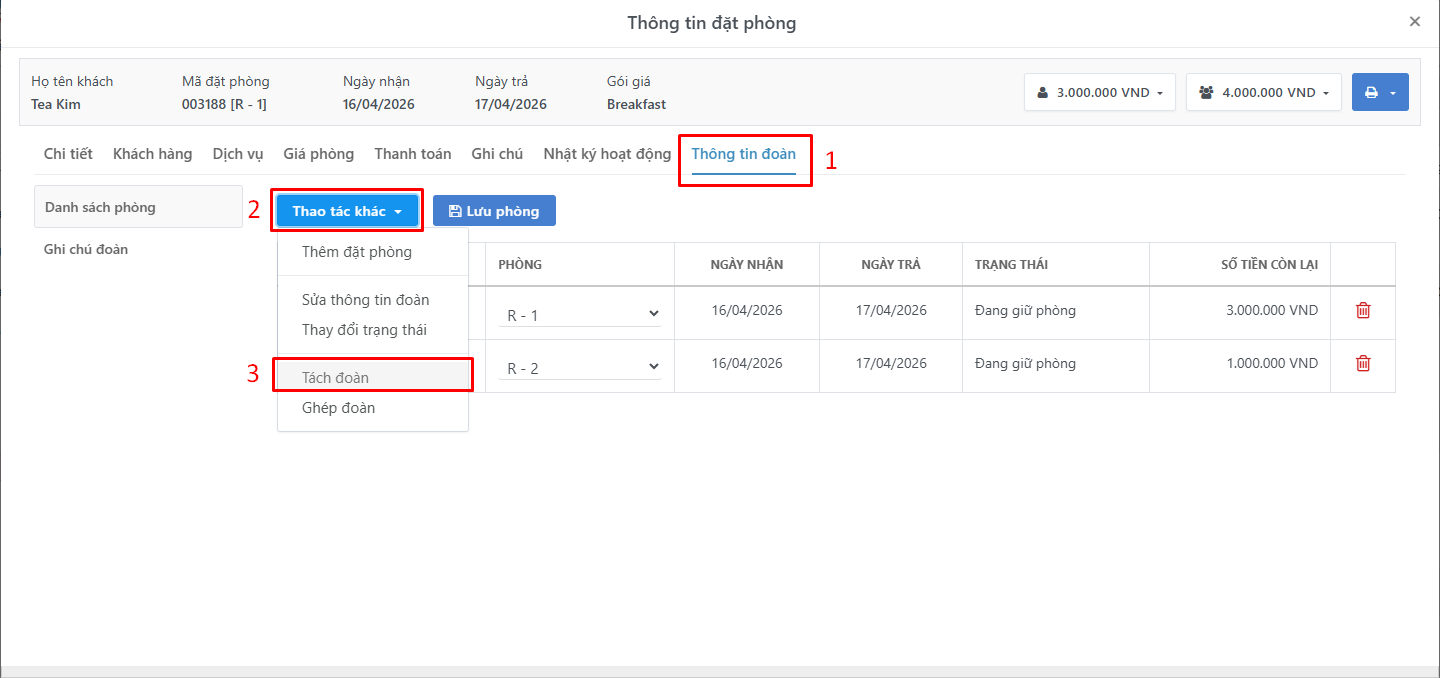Select Tách đoàn in the menu
The image size is (1440, 678).
click(373, 378)
